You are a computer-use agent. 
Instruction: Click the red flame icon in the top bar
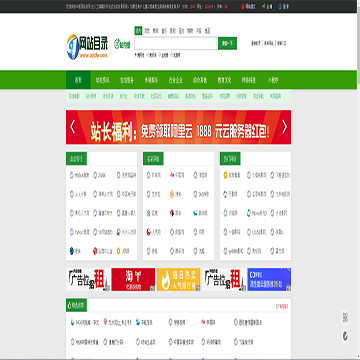(242, 6)
